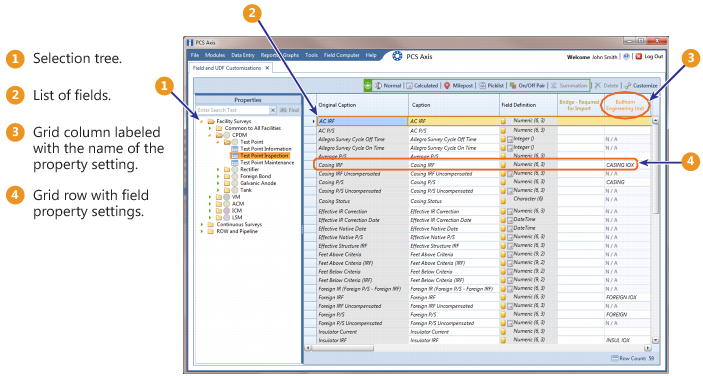
Task: Expand the Rectifier tree node
Action: click(x=218, y=170)
